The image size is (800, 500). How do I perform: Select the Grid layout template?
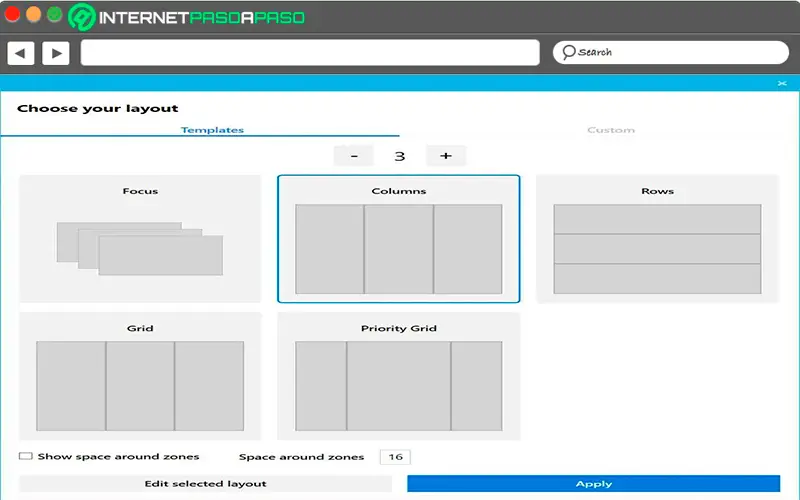click(140, 376)
